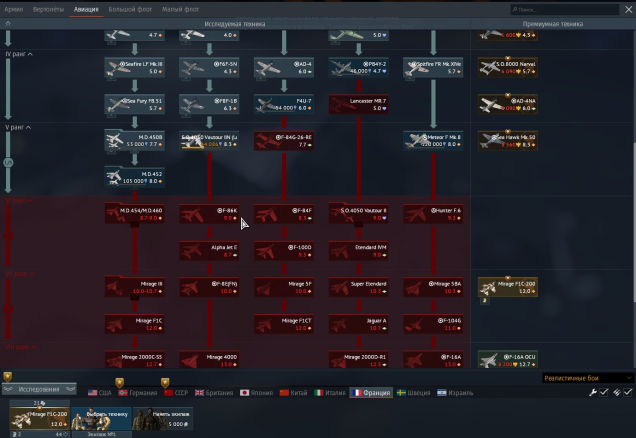
Task: Pick the M.D.452 jet in tree
Action: point(134,177)
